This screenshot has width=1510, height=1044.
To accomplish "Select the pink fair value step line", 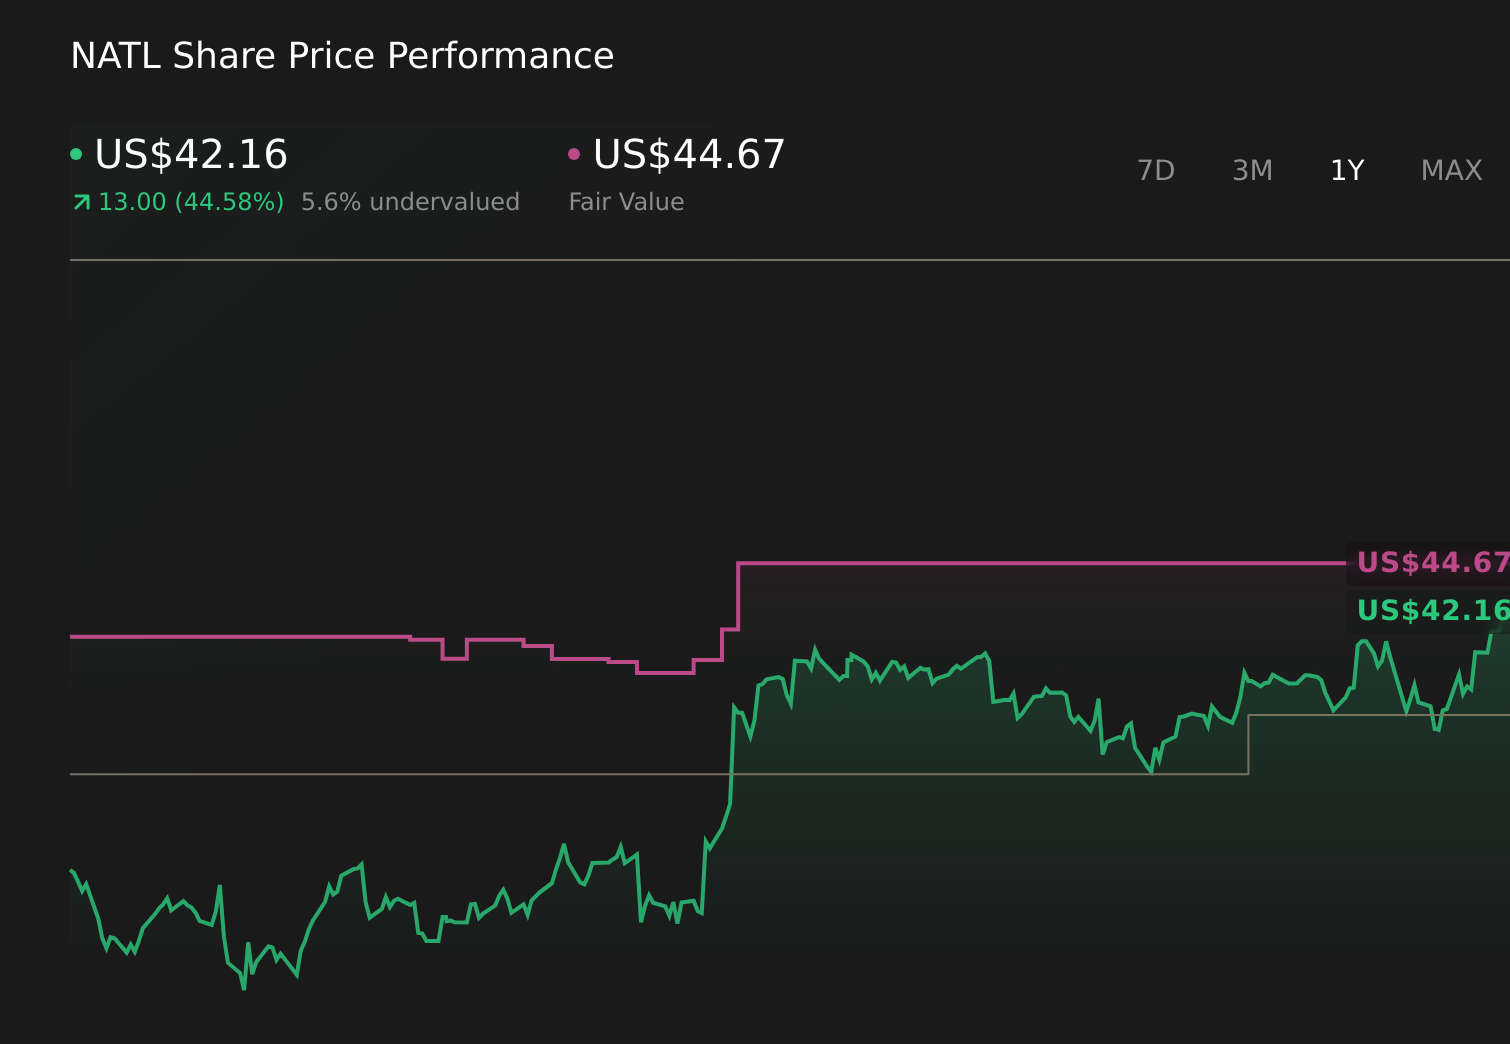I will 1000,563.
